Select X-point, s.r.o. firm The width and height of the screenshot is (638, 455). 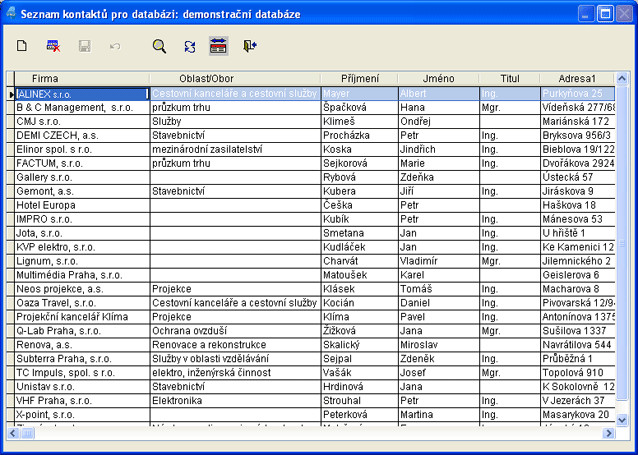point(82,415)
